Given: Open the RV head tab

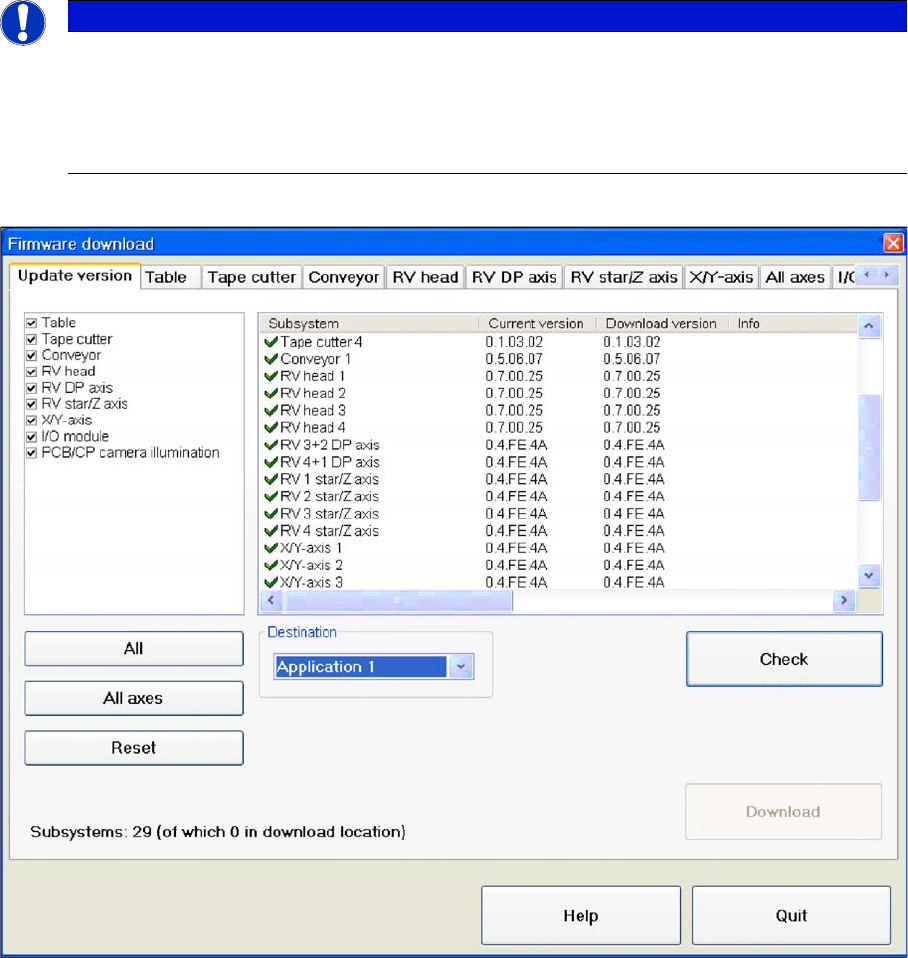Looking at the screenshot, I should click(425, 277).
